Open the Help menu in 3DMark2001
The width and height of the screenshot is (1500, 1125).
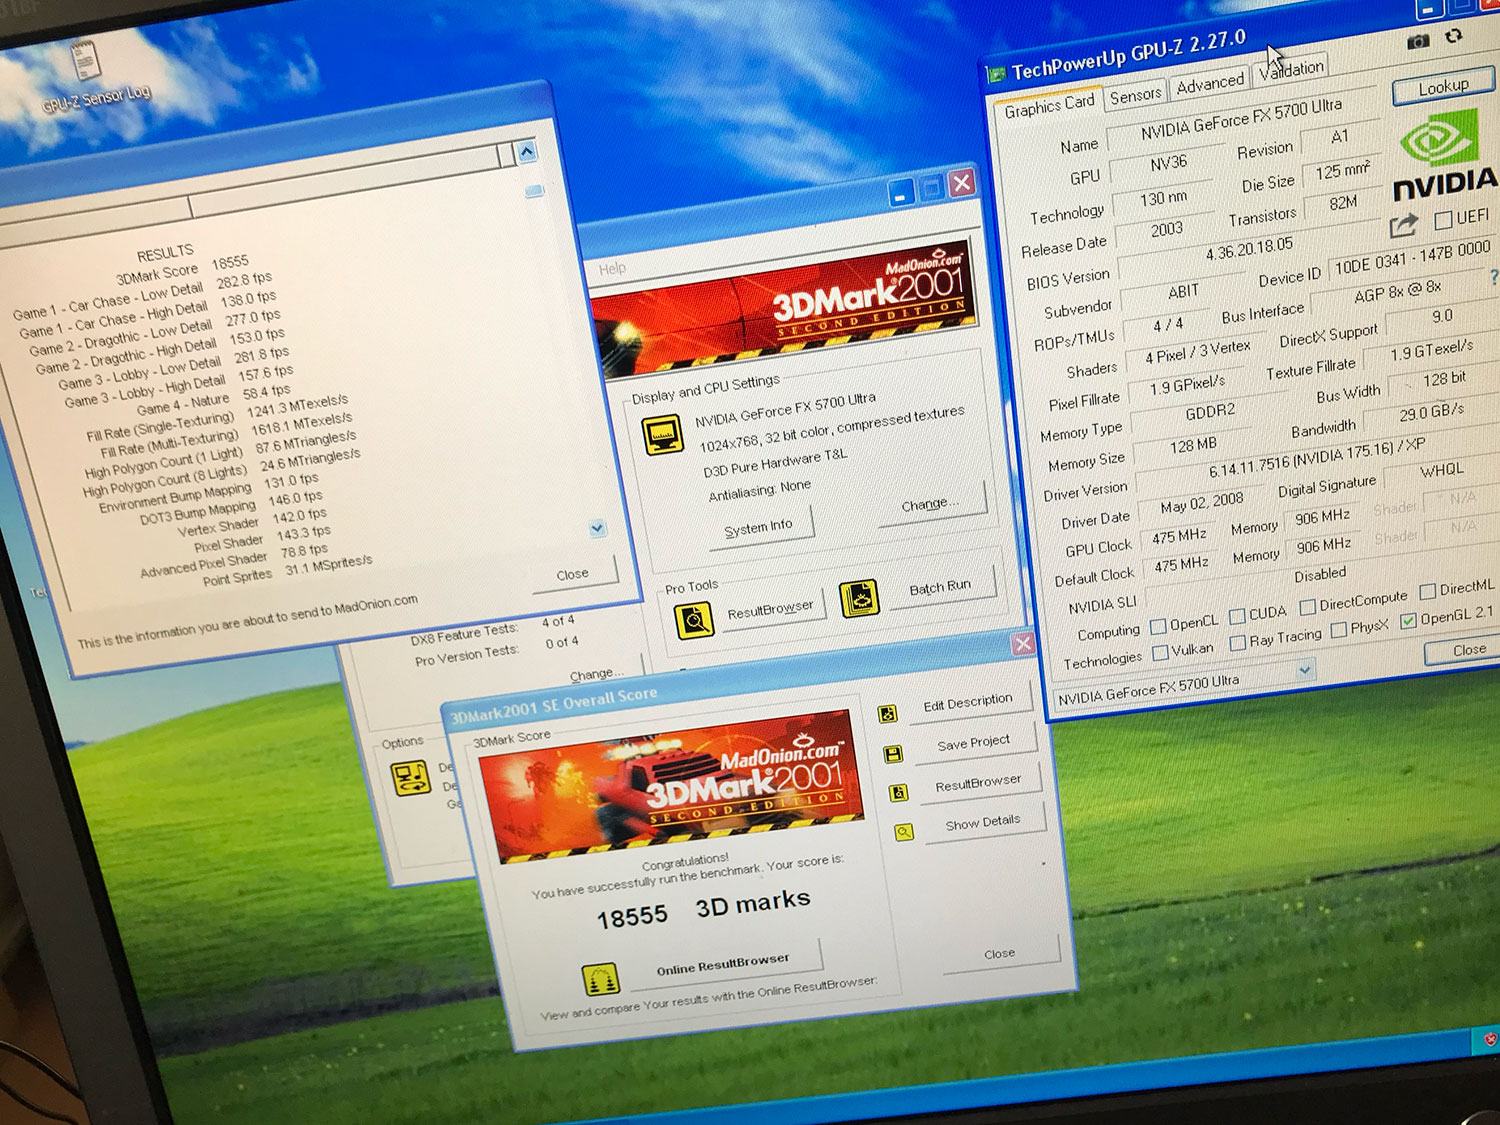612,268
